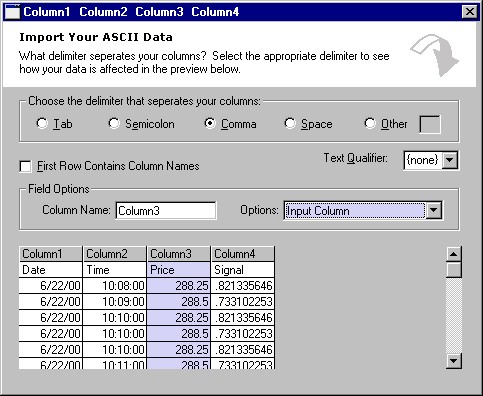This screenshot has width=483, height=396.
Task: Click the Time cell in preview
Action: coord(115,270)
